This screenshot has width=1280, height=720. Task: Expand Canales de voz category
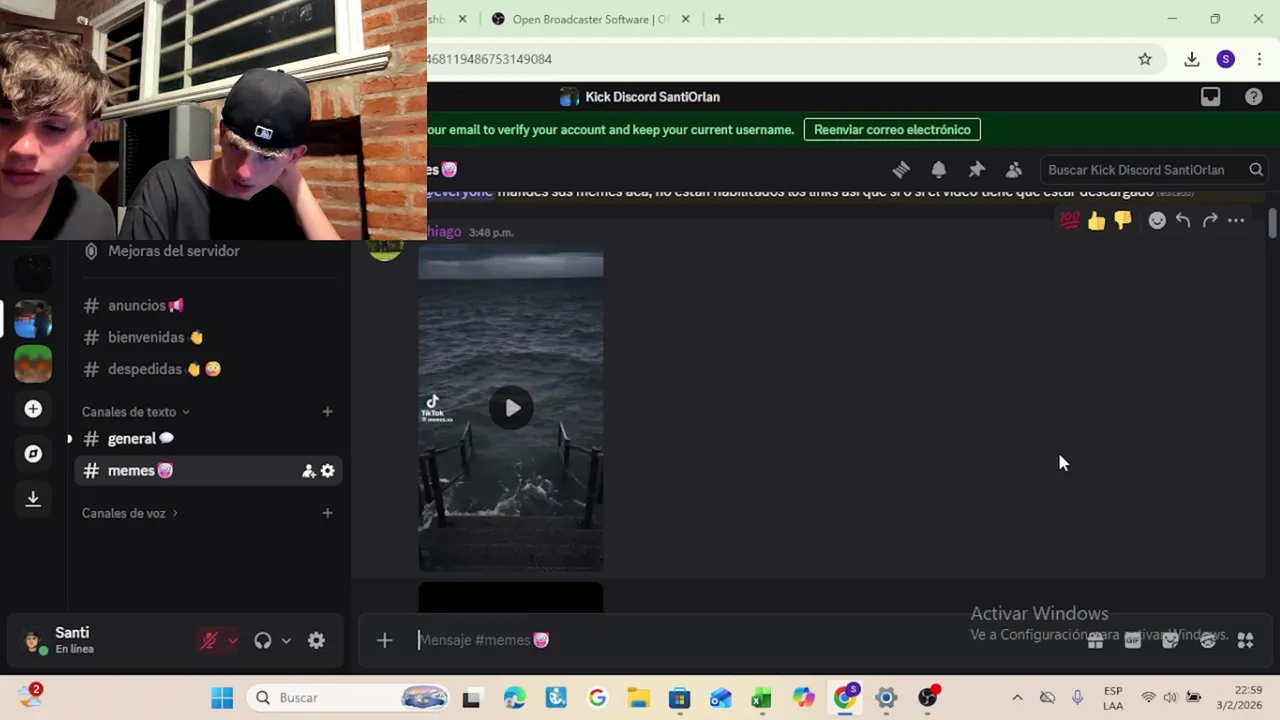(x=130, y=513)
